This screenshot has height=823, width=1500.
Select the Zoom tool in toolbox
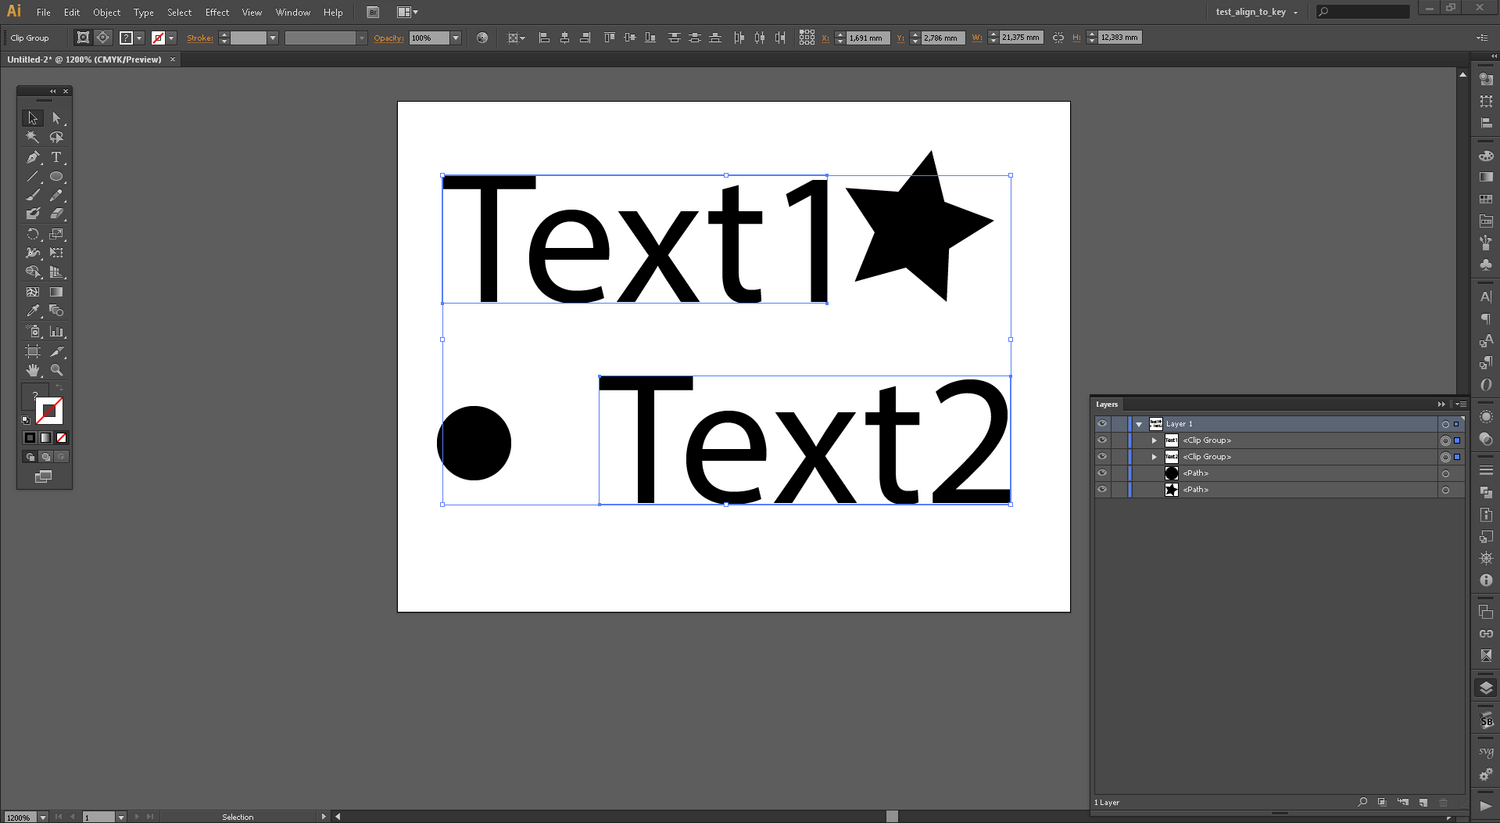point(56,370)
